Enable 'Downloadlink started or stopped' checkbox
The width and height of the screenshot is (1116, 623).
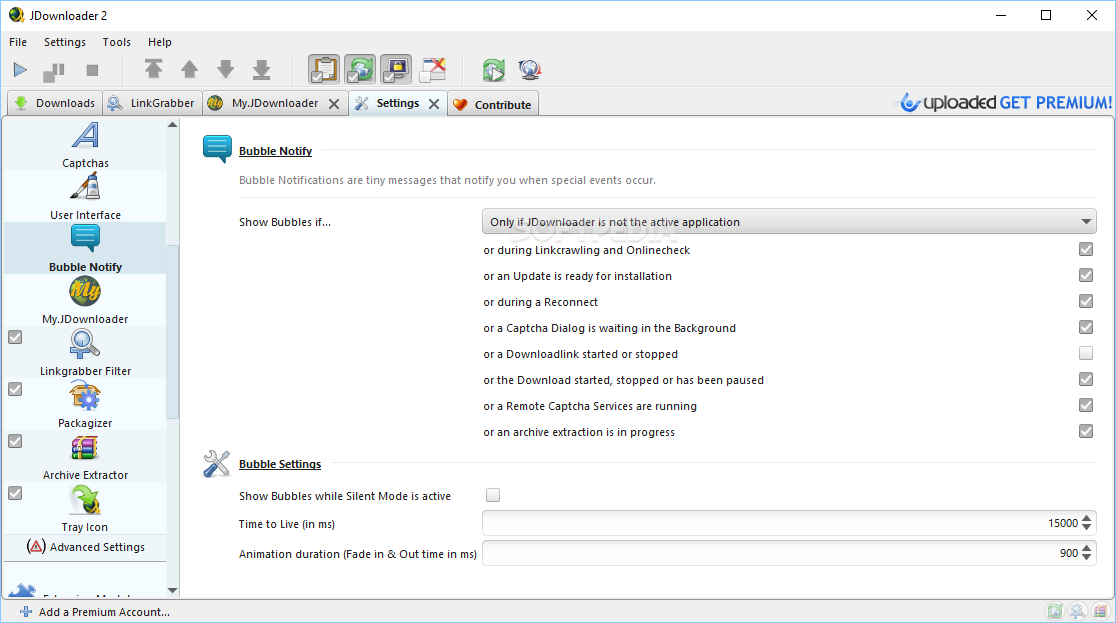coord(1085,353)
